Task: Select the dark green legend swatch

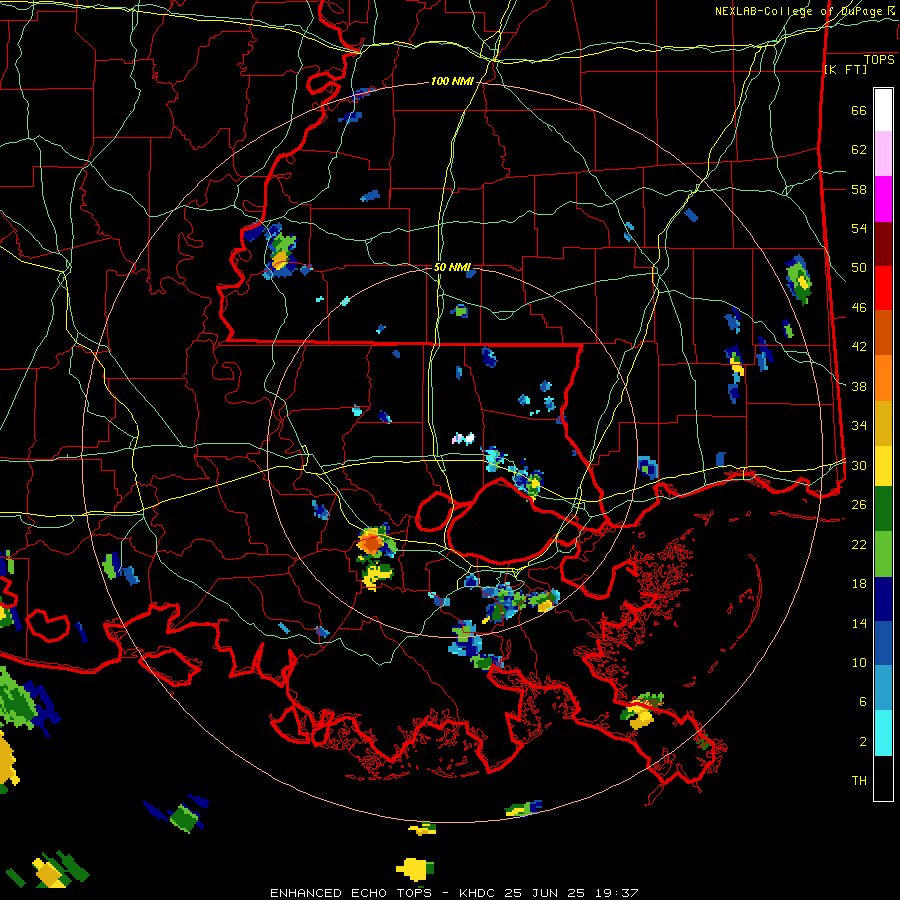Action: point(883,509)
